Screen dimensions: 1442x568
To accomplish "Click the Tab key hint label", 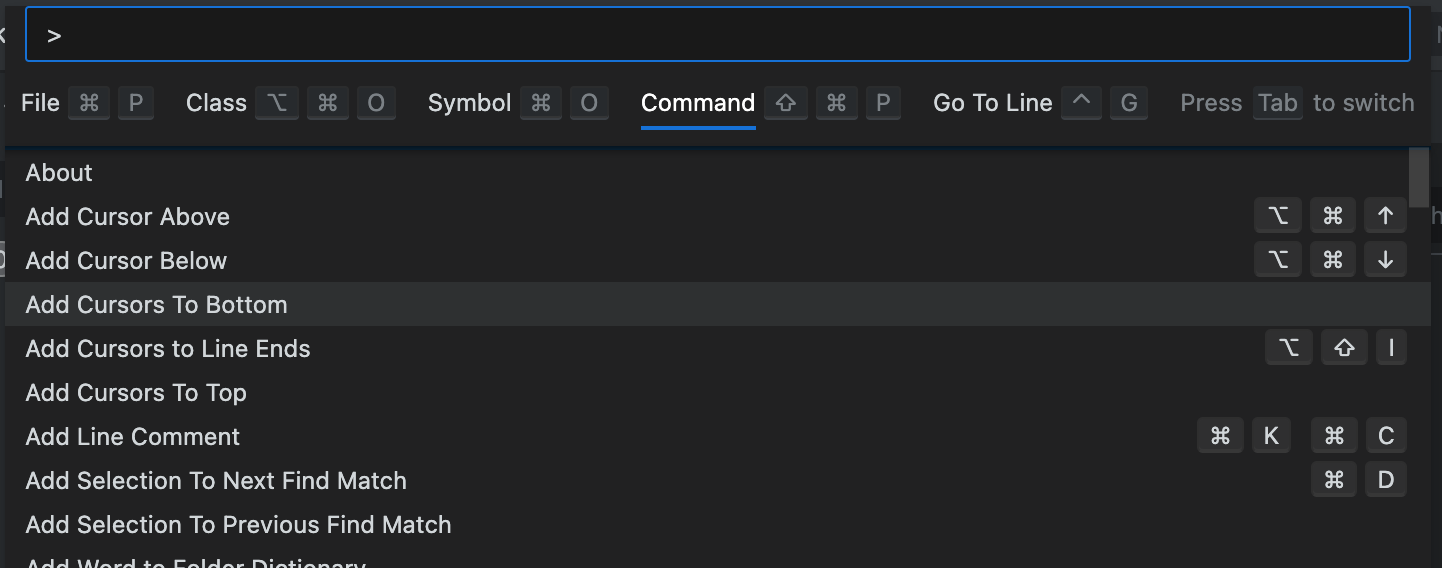I will click(x=1278, y=103).
